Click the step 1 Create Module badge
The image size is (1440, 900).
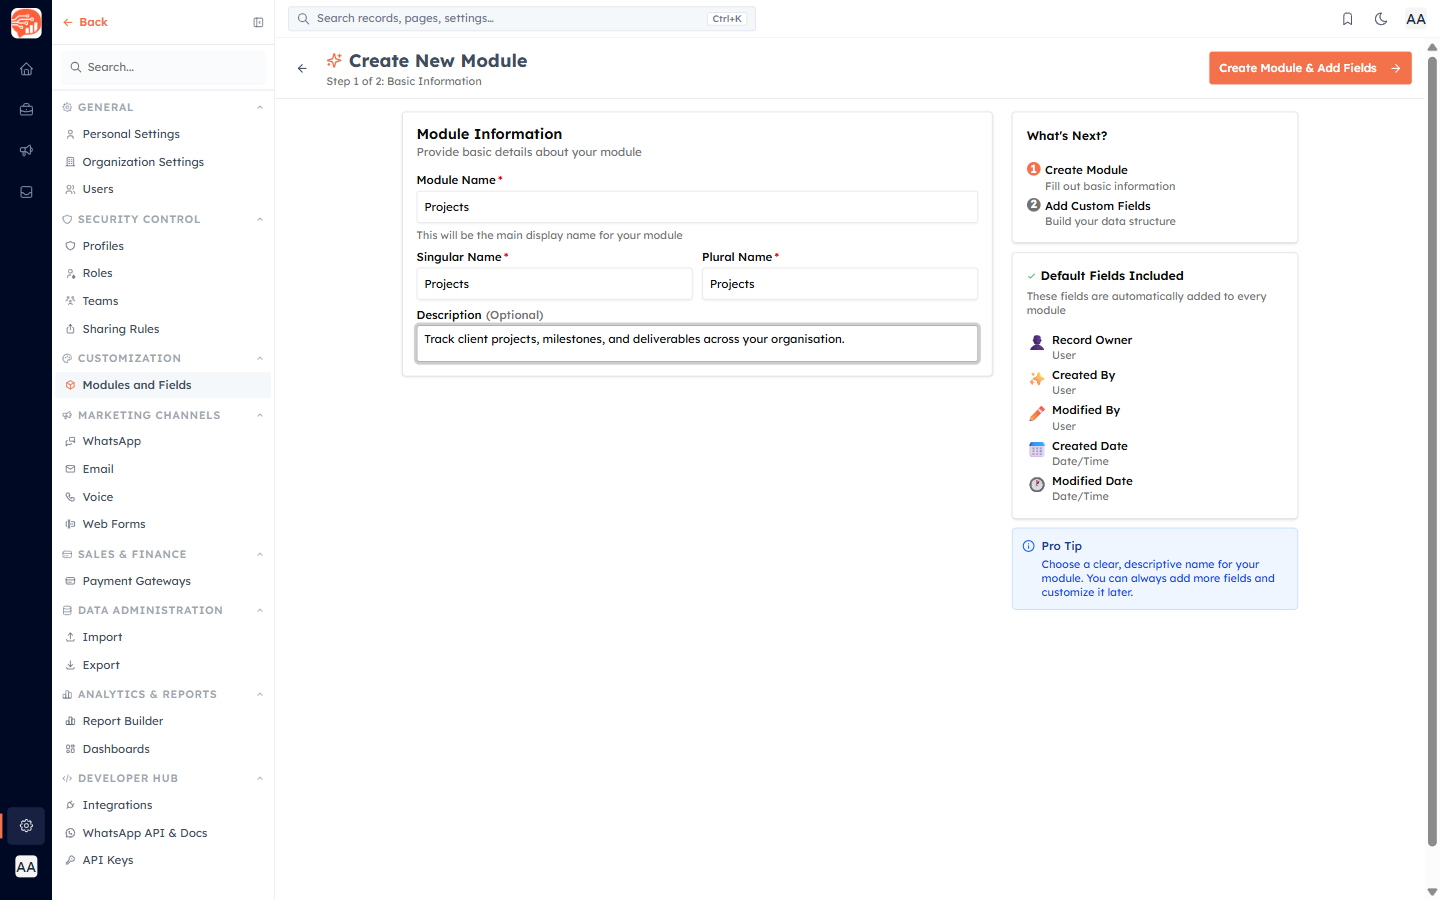(x=1034, y=169)
